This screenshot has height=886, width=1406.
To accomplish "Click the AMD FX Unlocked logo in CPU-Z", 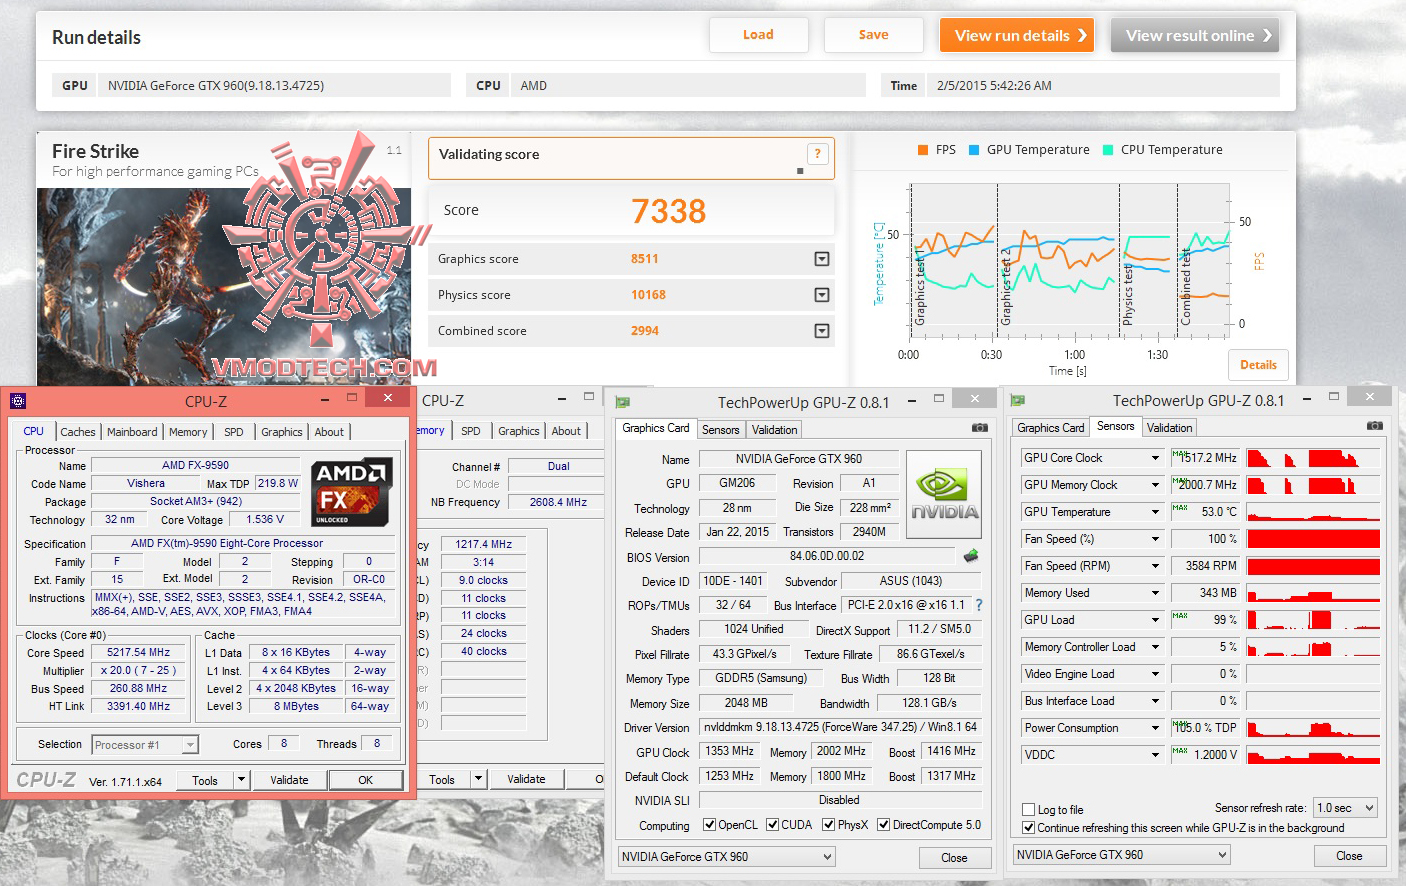I will point(349,492).
